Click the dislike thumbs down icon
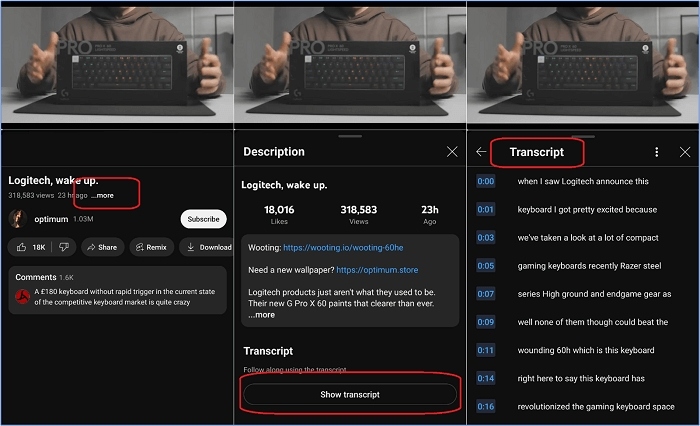Screen dimensions: 700x426 click(63, 247)
